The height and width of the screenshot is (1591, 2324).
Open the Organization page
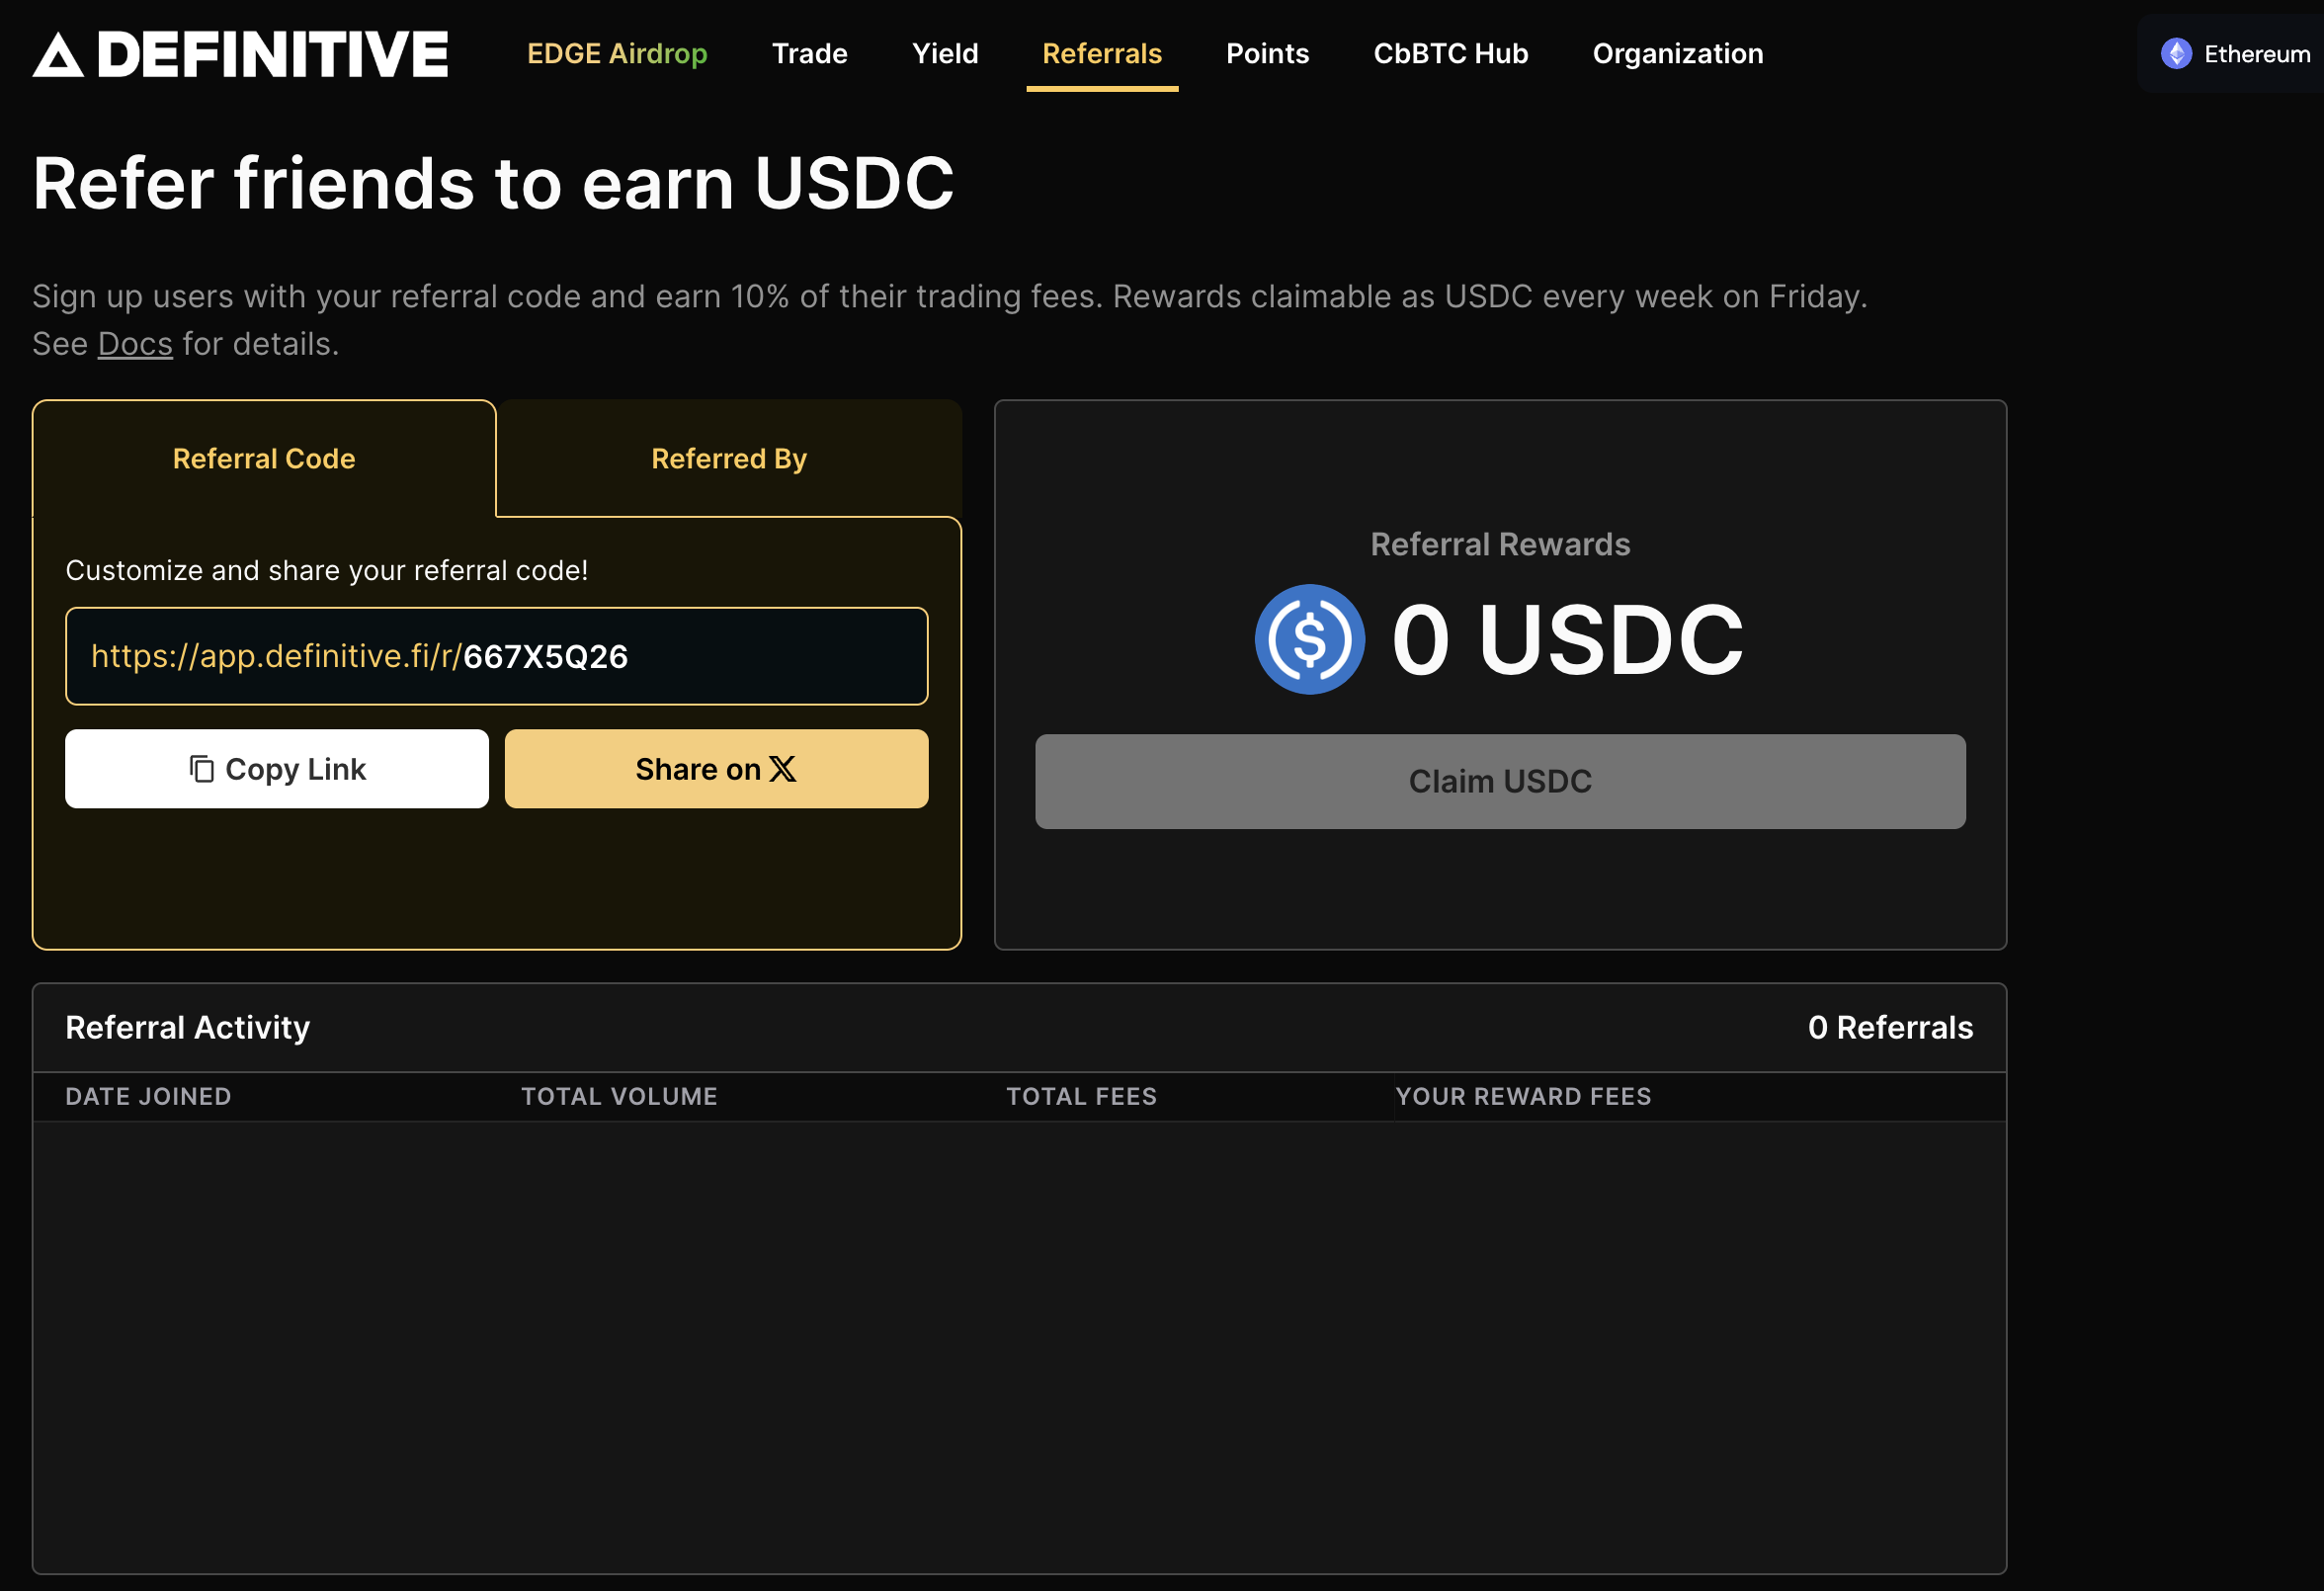[1677, 54]
